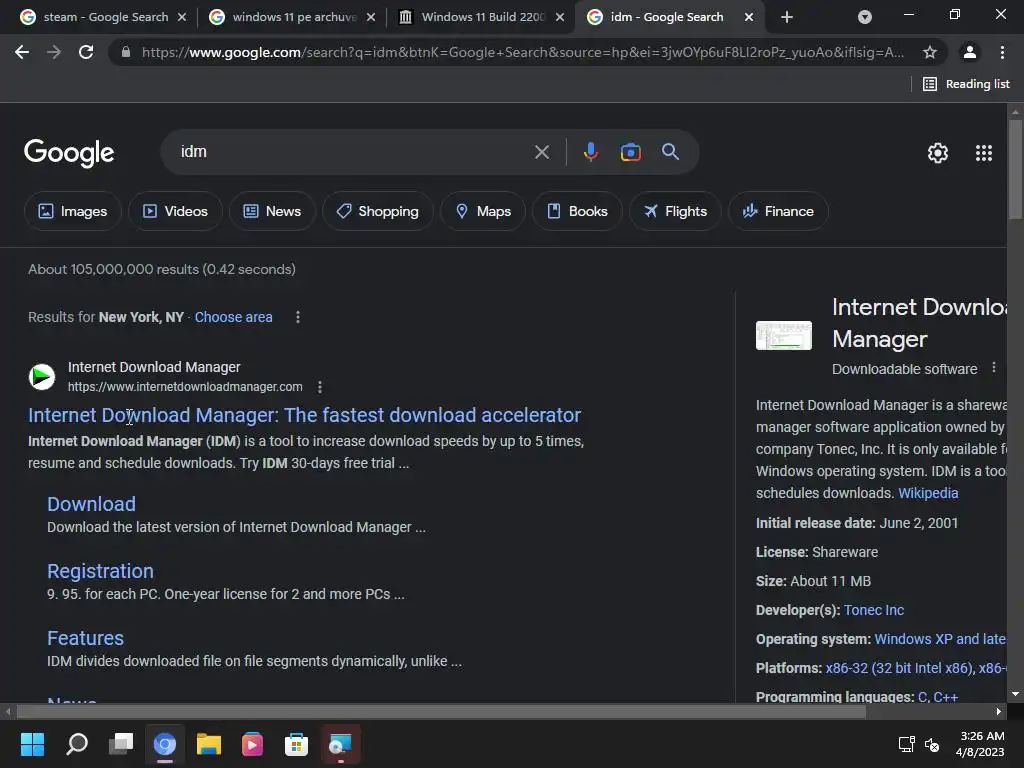Click the Google logo
Image resolution: width=1024 pixels, height=768 pixels.
(69, 153)
